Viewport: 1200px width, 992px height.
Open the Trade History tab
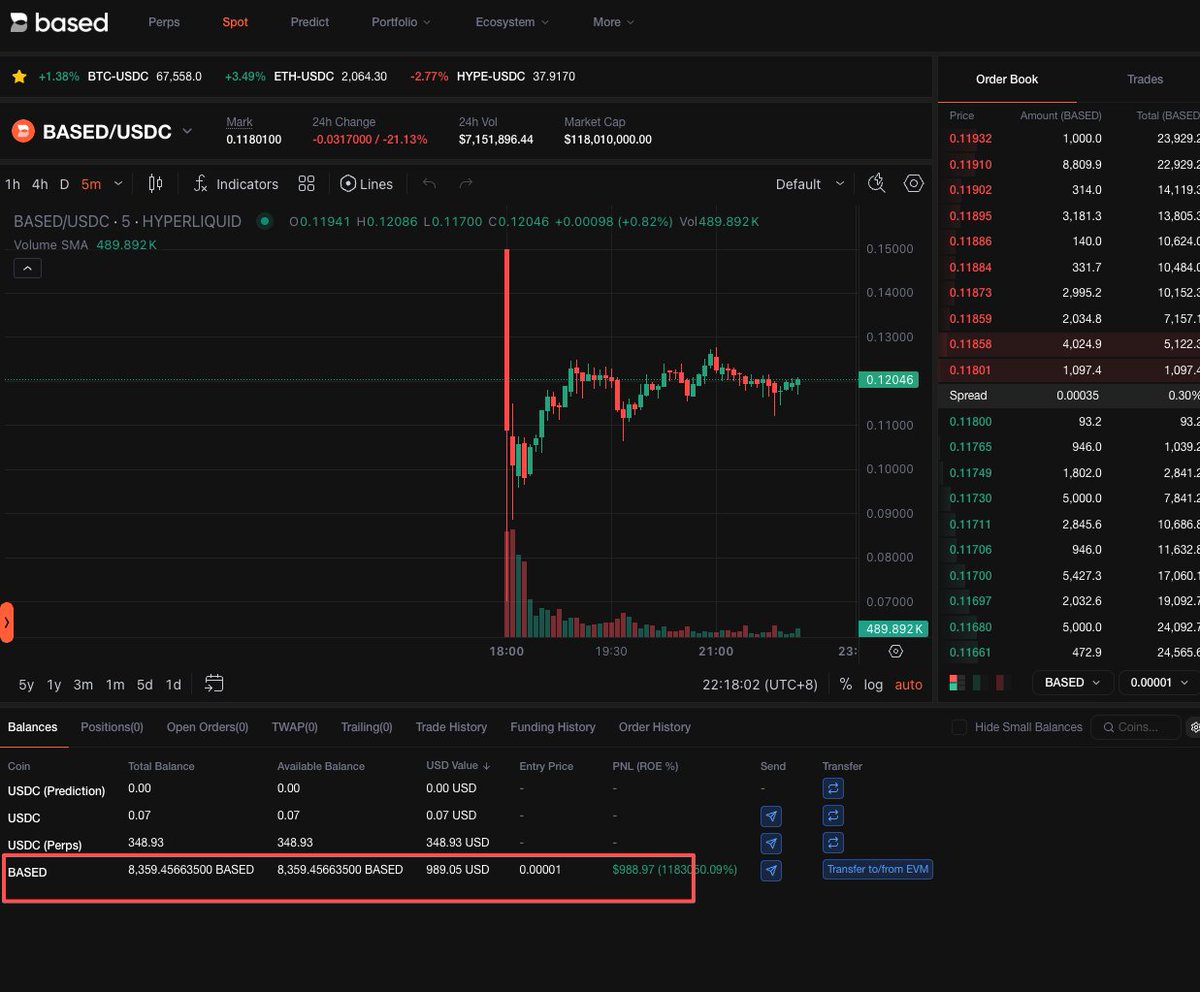(x=451, y=727)
